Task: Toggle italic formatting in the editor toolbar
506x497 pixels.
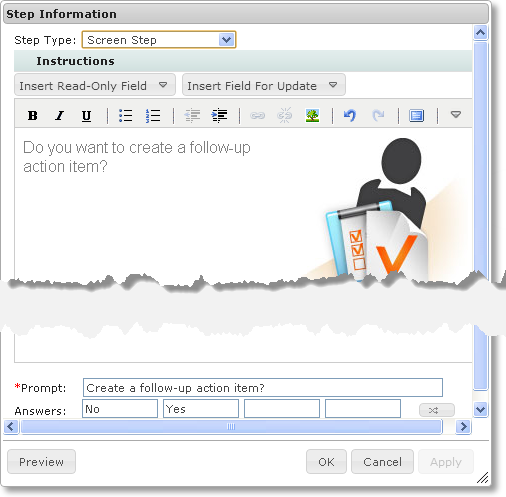Action: click(60, 116)
